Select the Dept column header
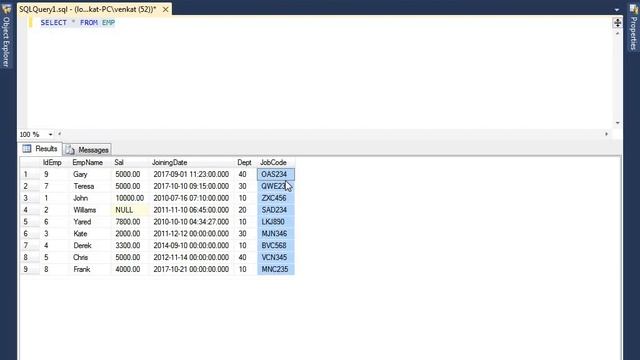640x360 pixels. coord(246,162)
